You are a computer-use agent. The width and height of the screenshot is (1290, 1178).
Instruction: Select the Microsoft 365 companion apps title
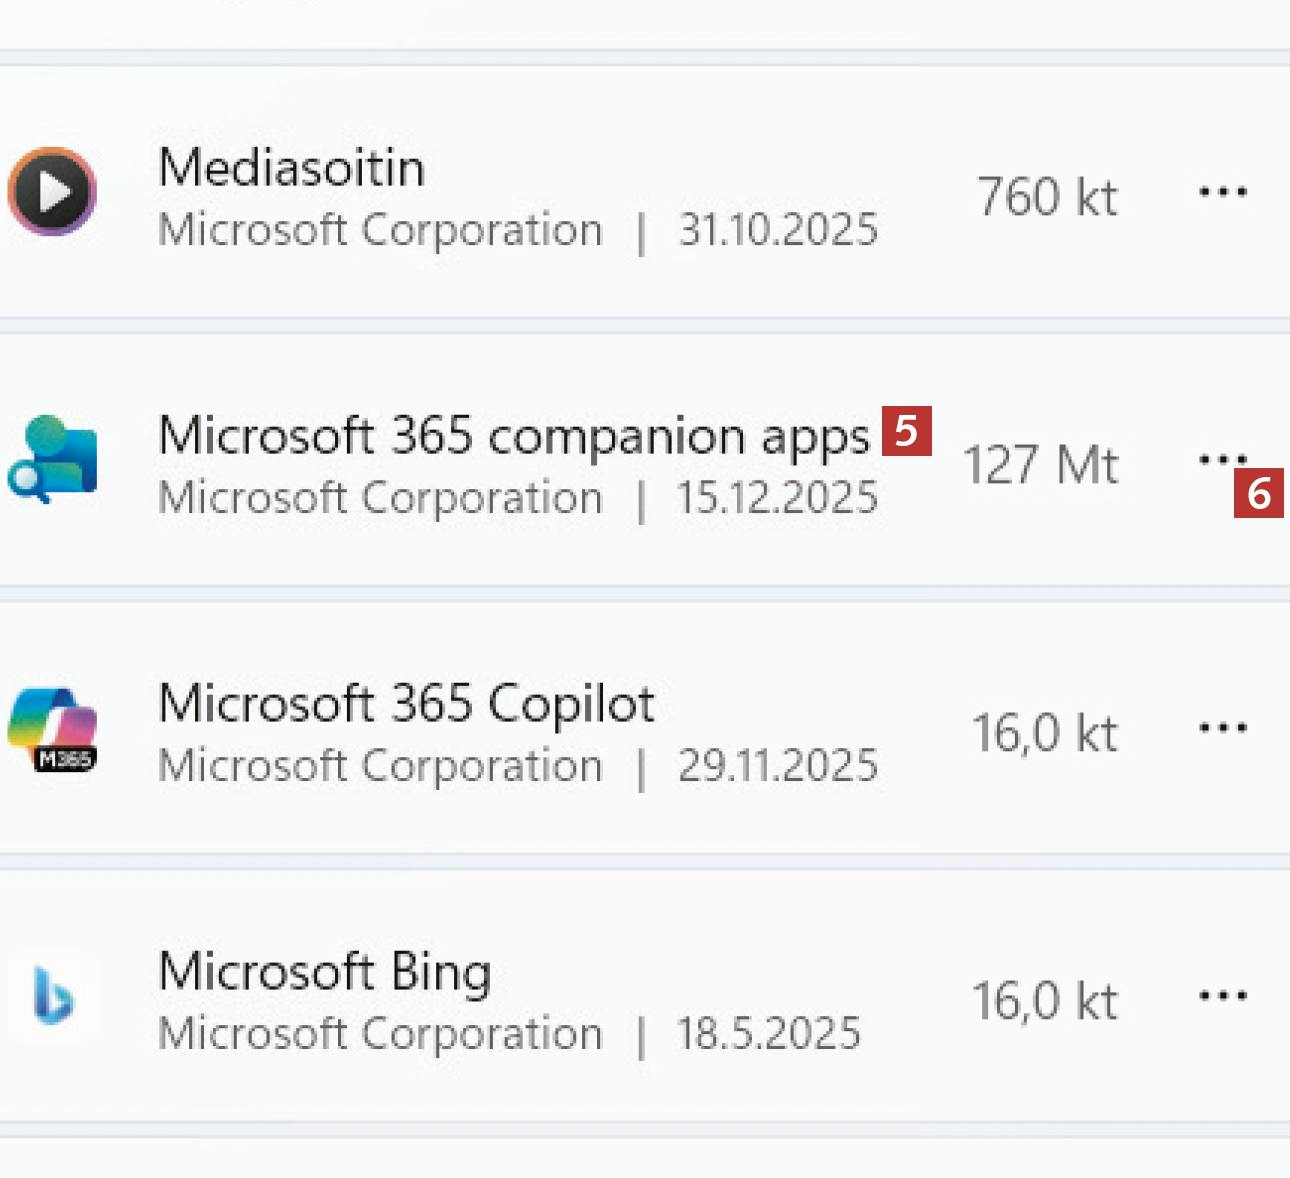click(x=513, y=436)
